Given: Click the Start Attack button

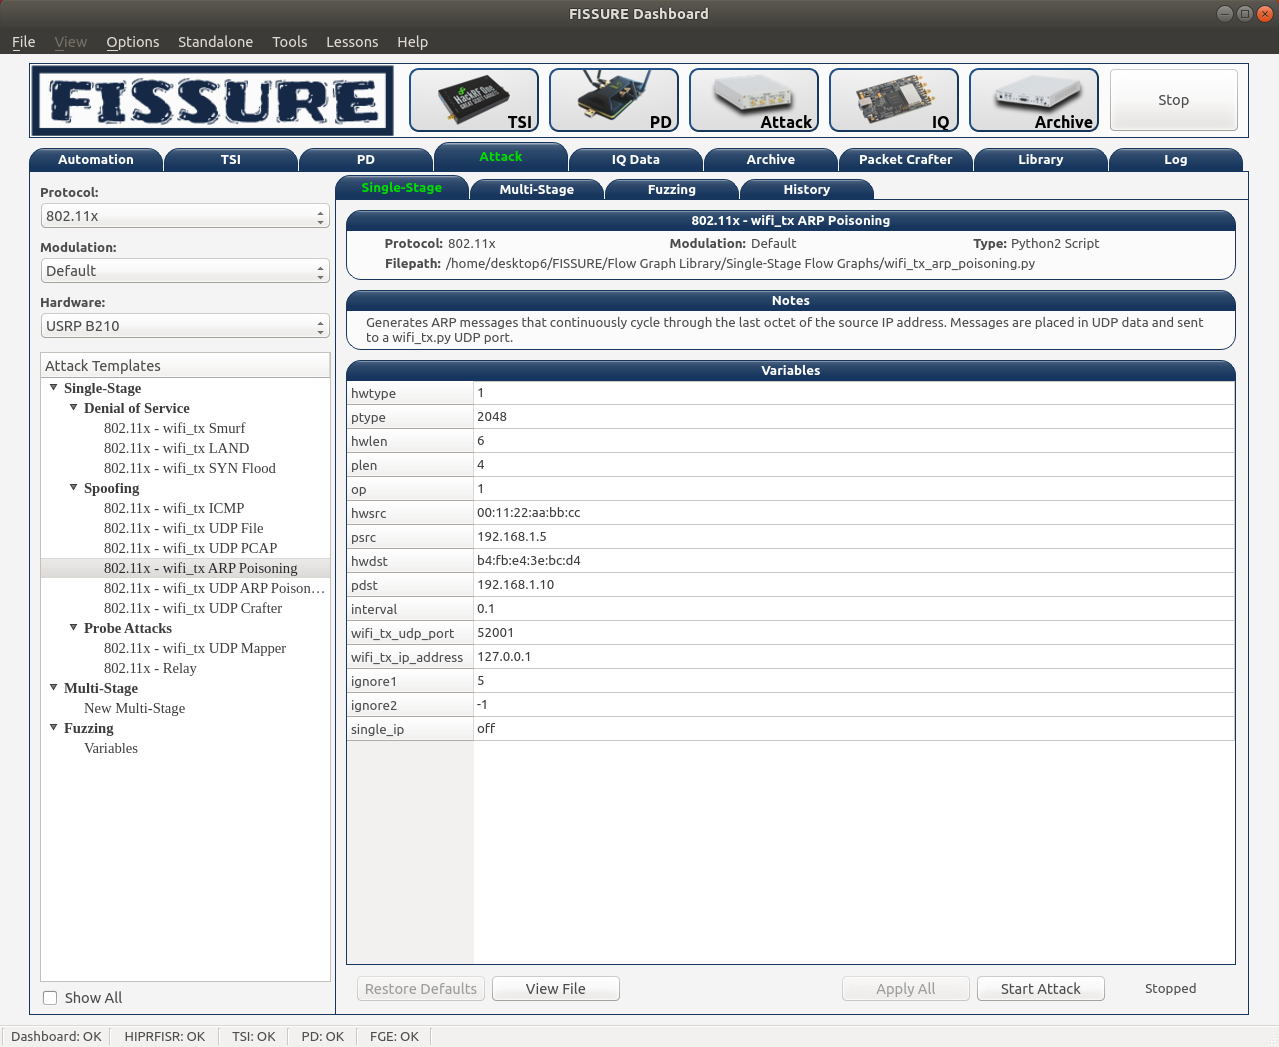Looking at the screenshot, I should tap(1041, 989).
